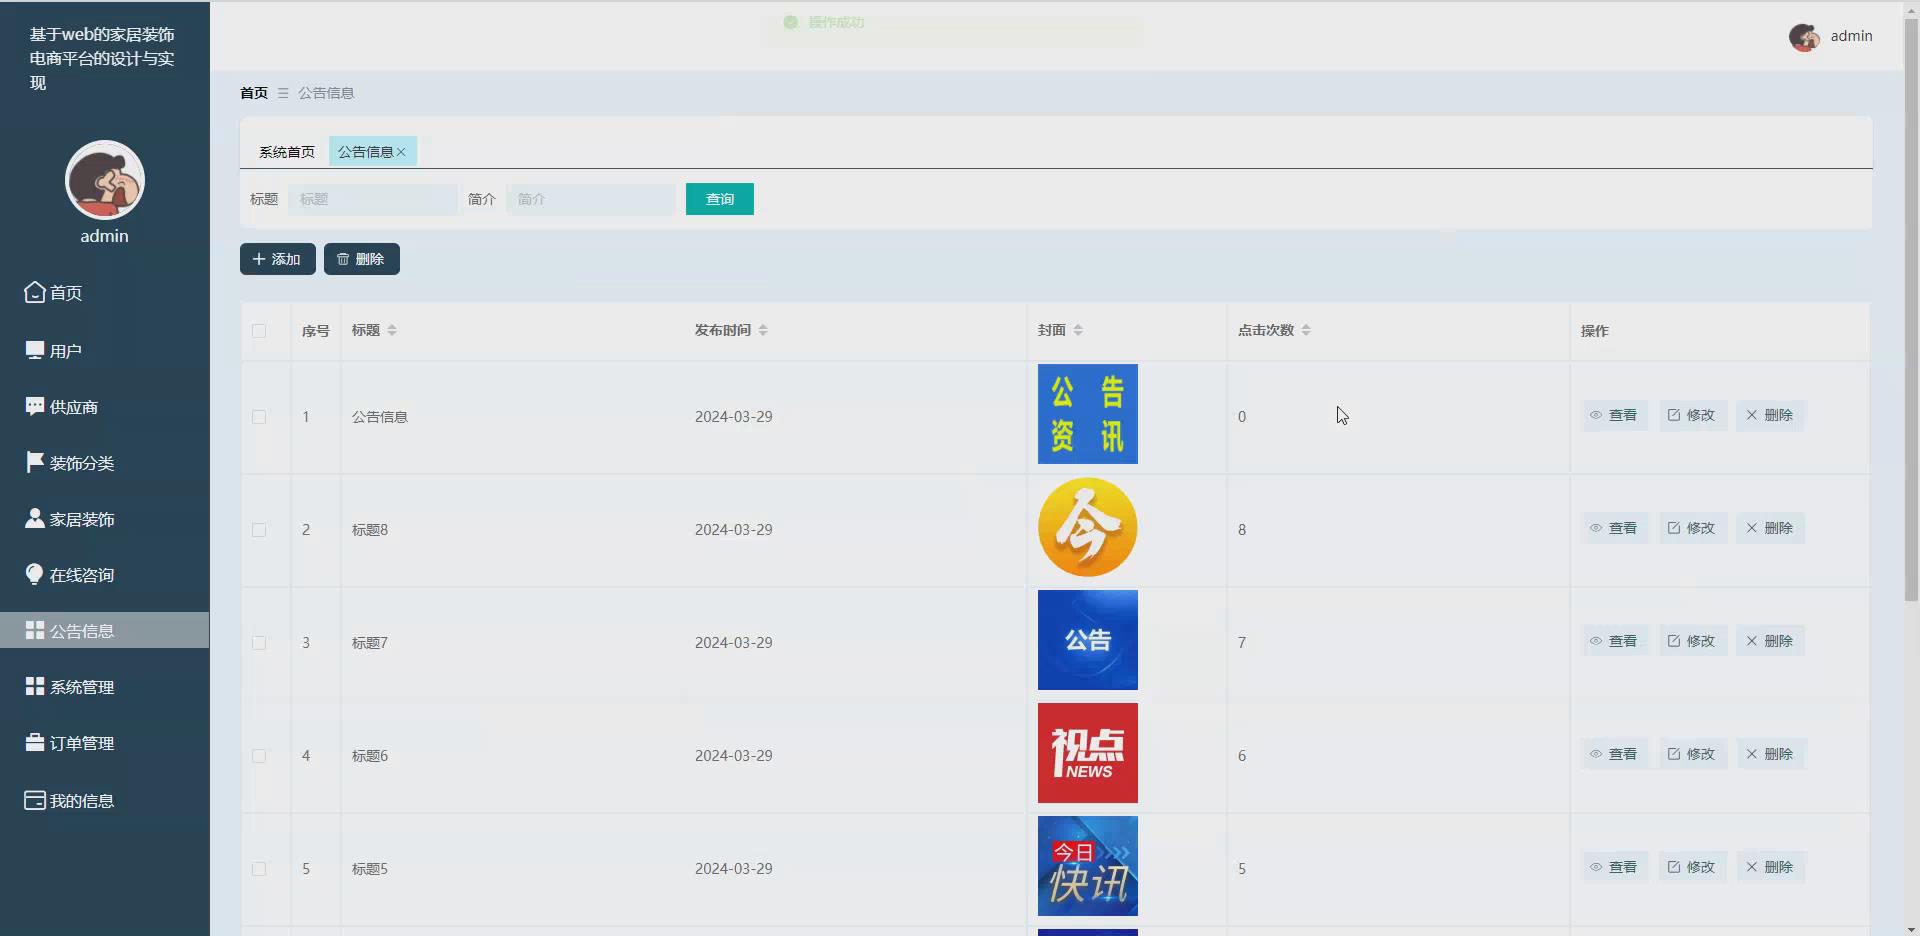
Task: View the 标题7 row details
Action: tap(1614, 641)
